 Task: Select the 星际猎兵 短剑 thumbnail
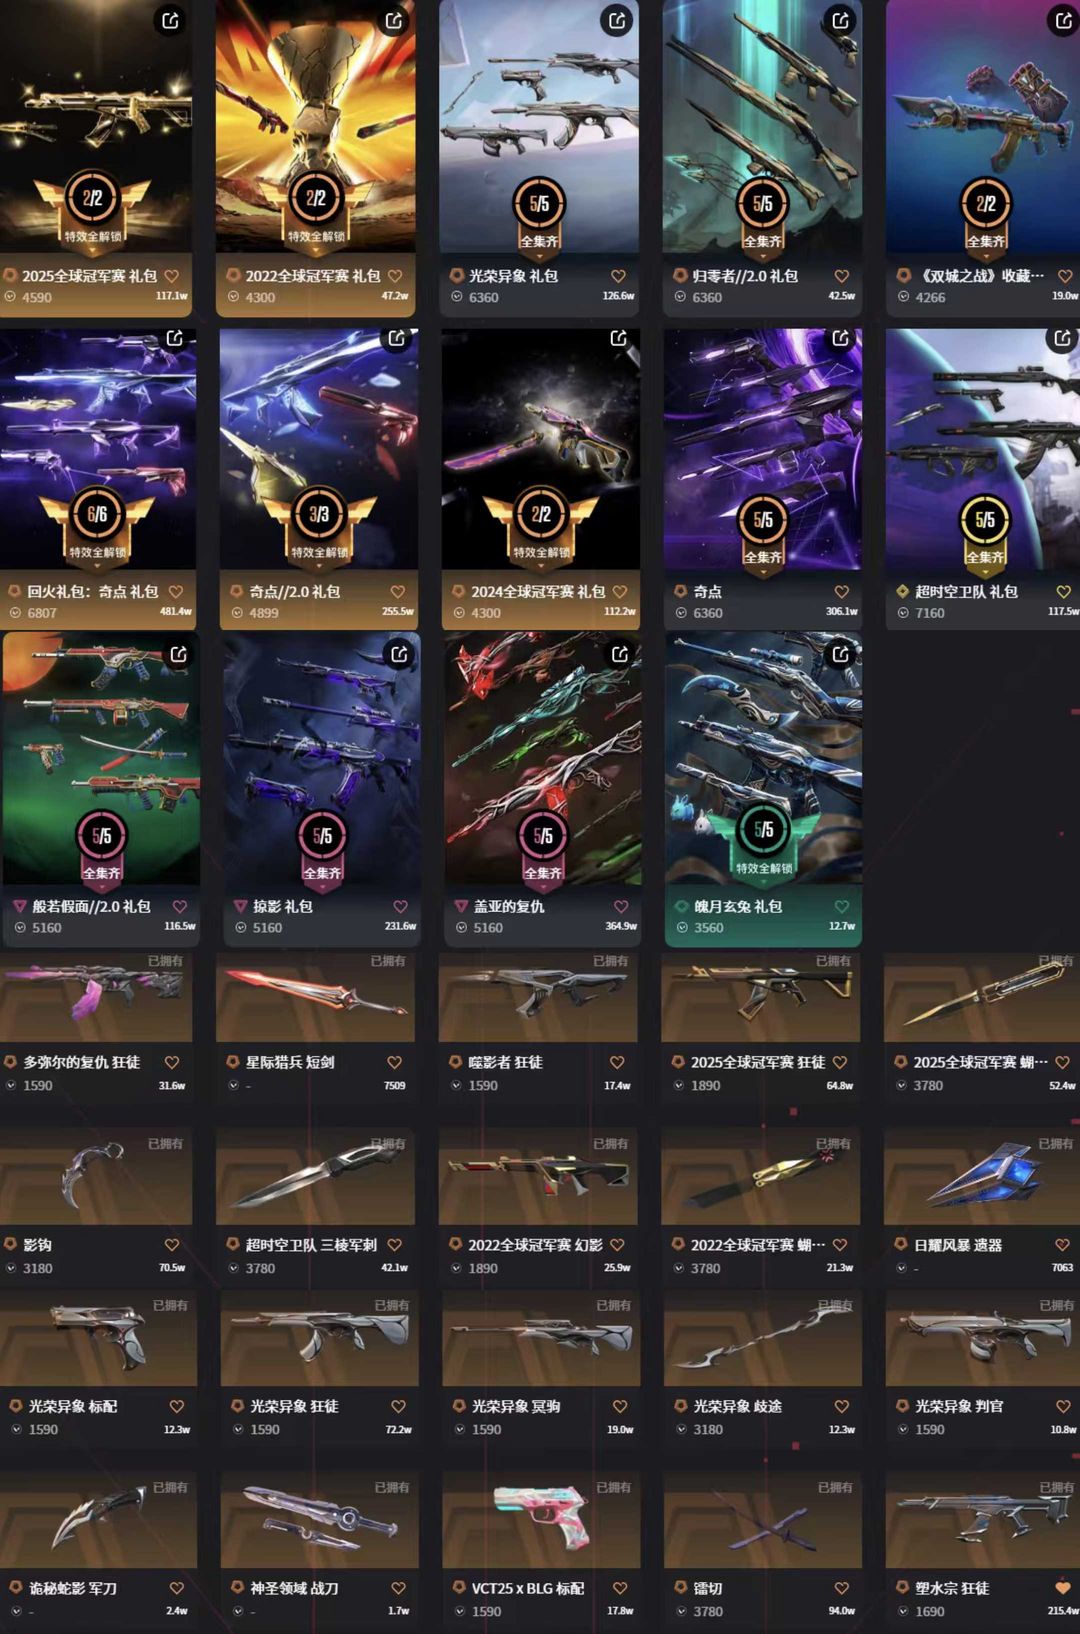point(315,997)
